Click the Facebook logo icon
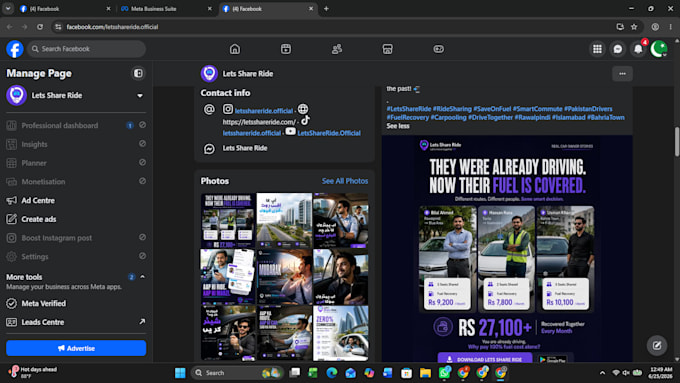Screen dimensions: 680x383 click(15, 49)
